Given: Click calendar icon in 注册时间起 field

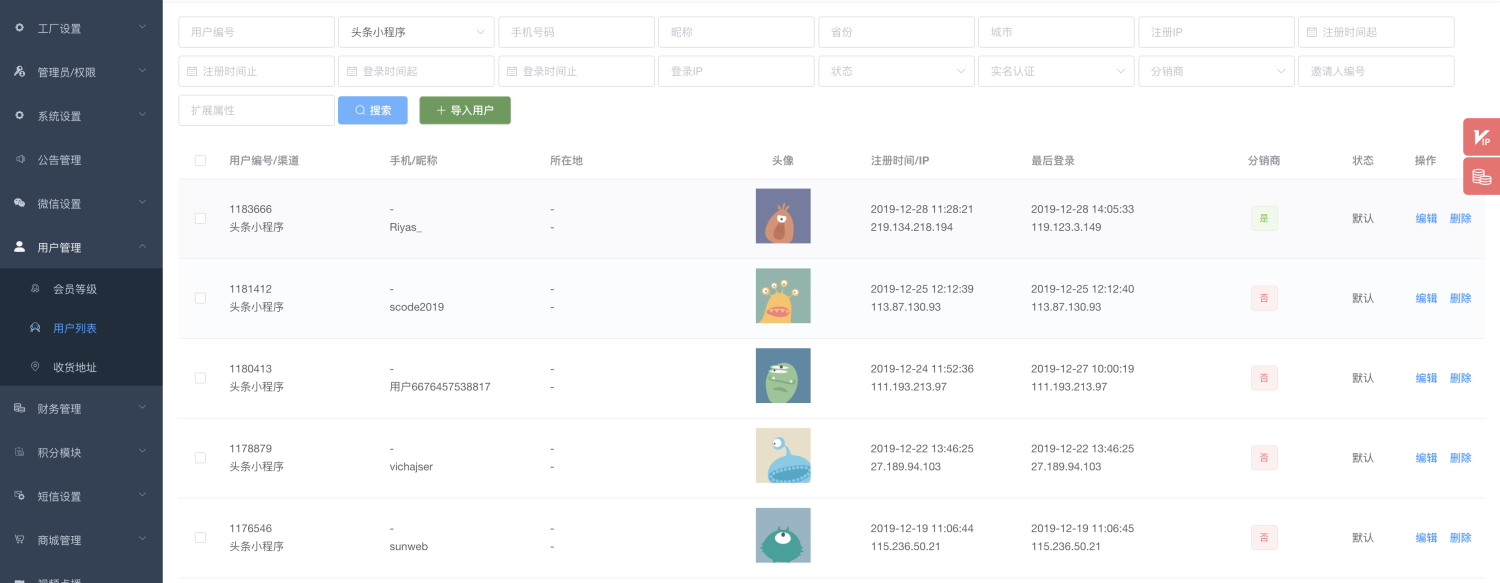Looking at the screenshot, I should click(1312, 32).
